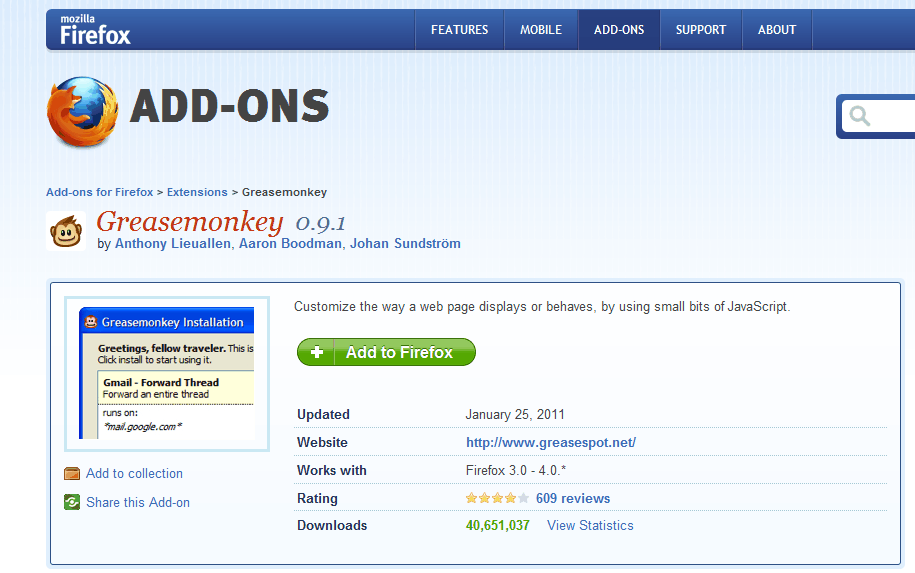Click the Downloads row label
This screenshot has height=573, width=915.
click(x=332, y=525)
